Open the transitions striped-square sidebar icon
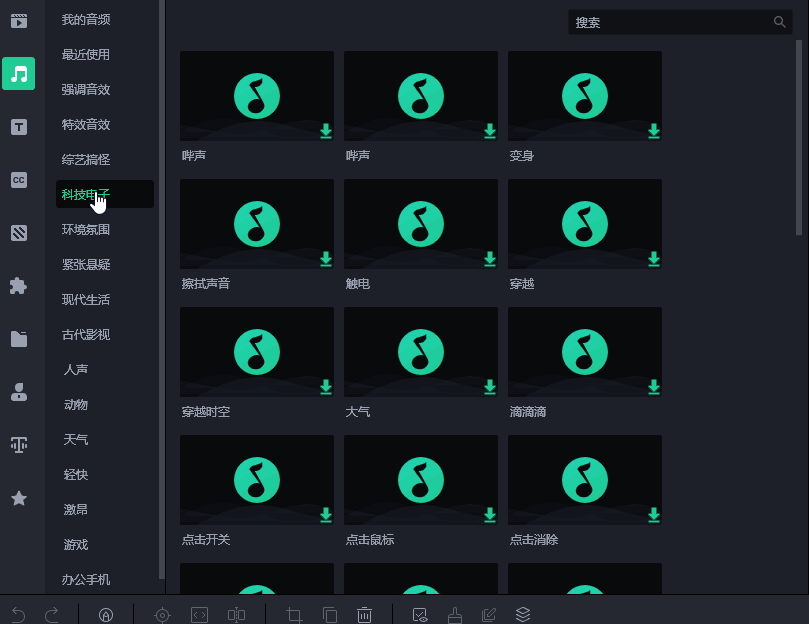Screen dimensions: 809x624 click(19, 233)
